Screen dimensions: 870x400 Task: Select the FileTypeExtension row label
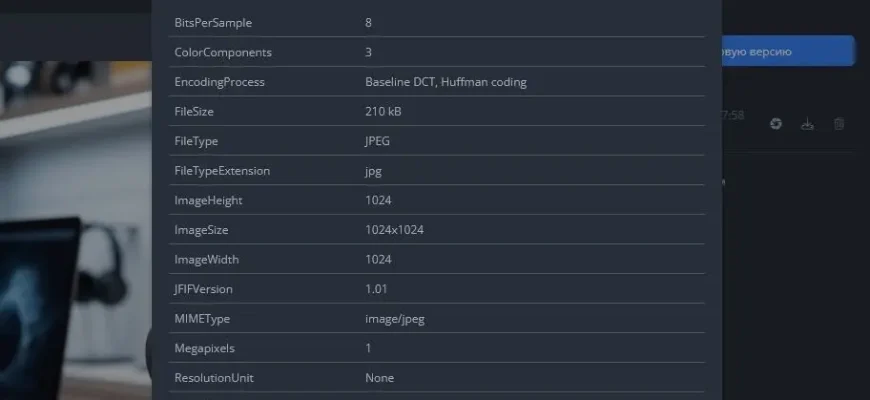pos(222,171)
